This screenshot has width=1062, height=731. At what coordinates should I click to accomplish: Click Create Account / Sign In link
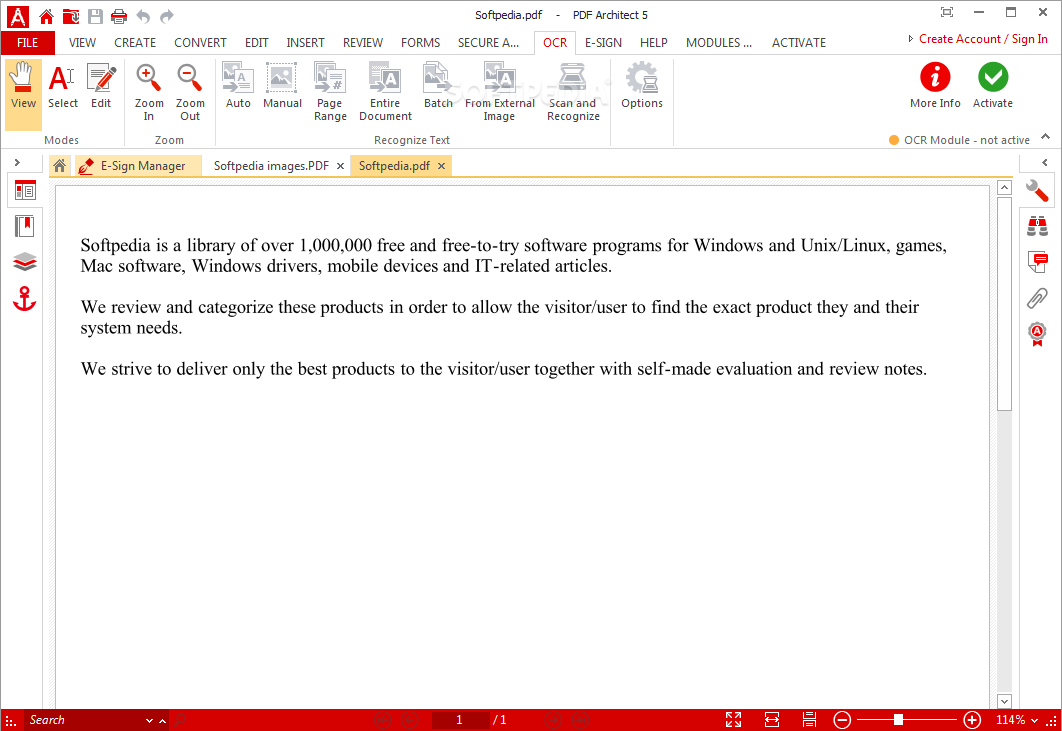click(x=983, y=39)
